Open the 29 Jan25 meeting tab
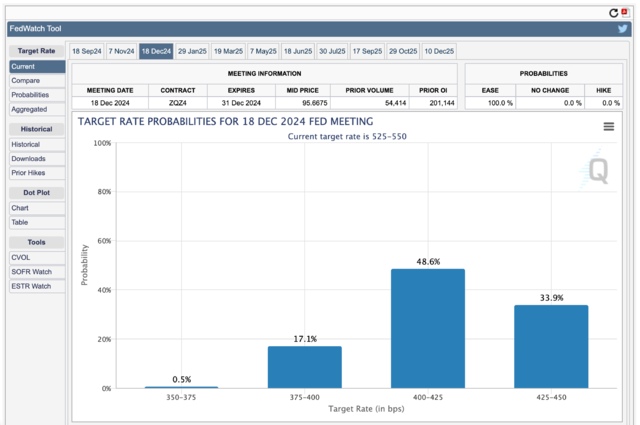This screenshot has height=425, width=640. [192, 51]
